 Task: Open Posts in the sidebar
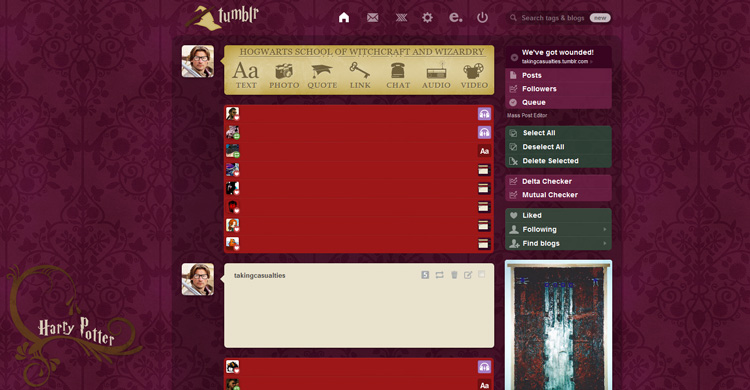click(558, 75)
